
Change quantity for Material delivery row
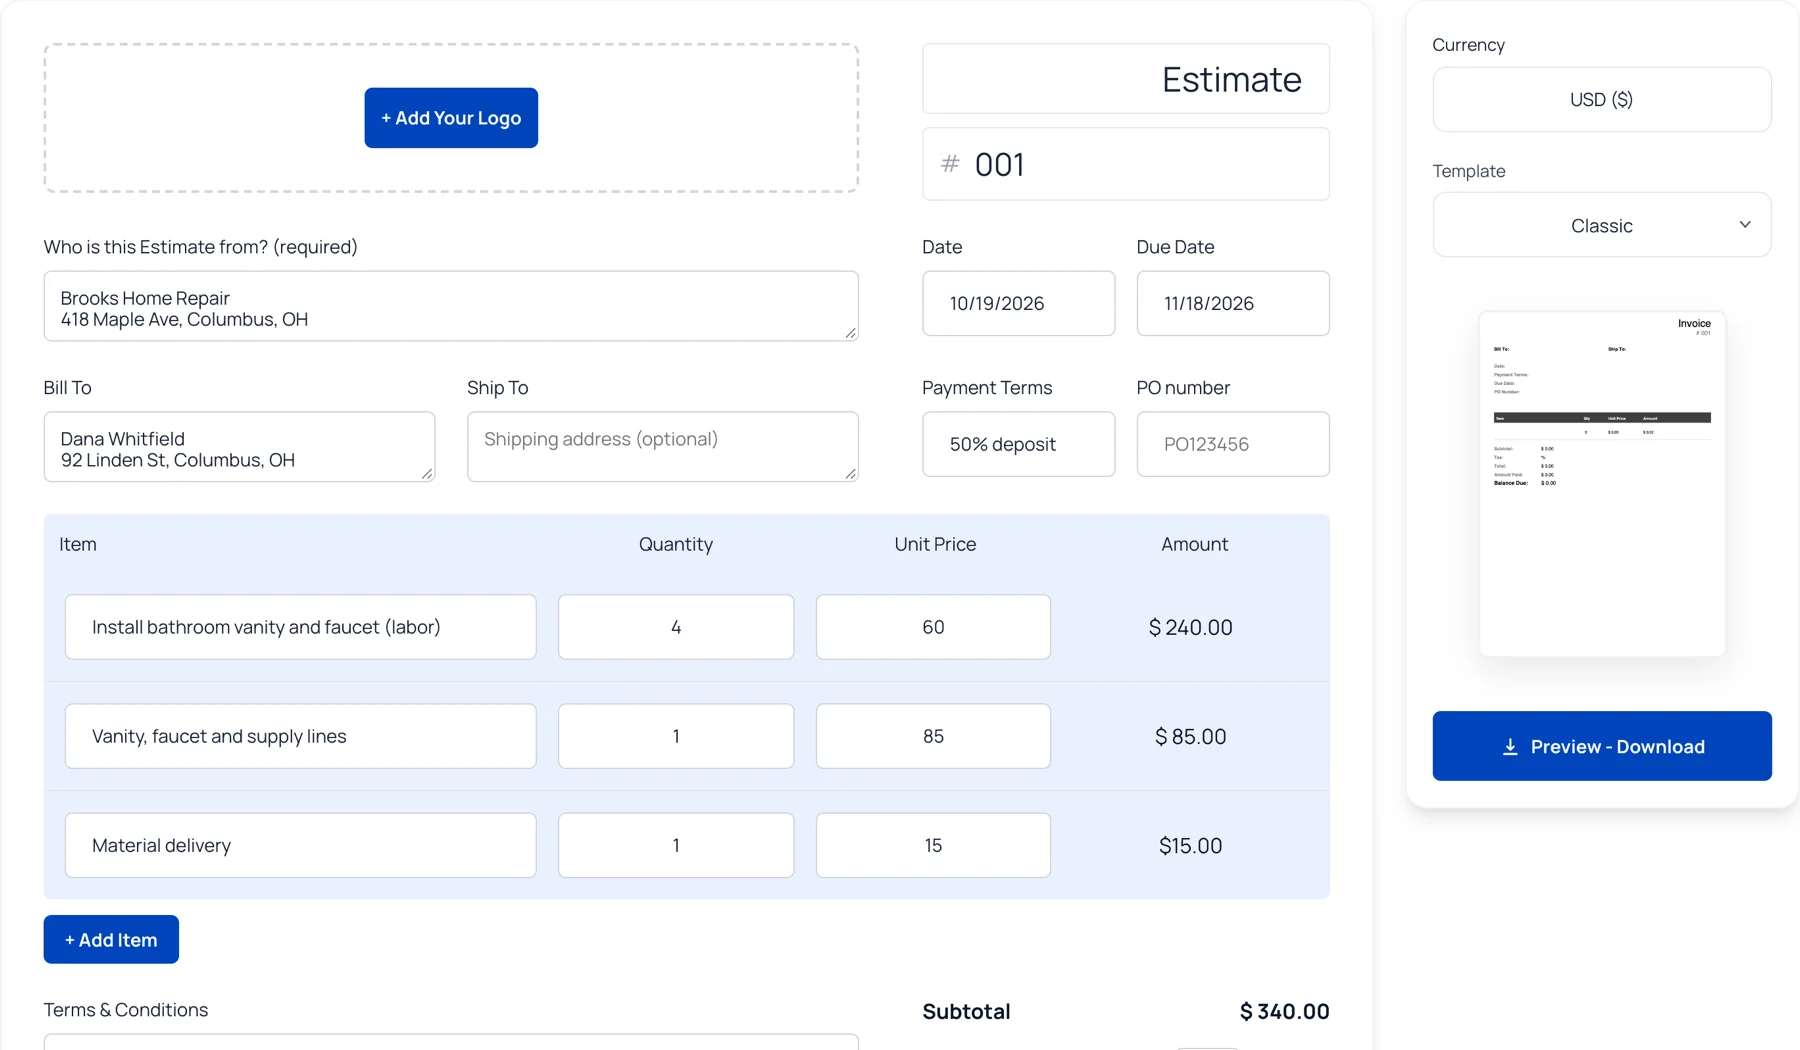(x=676, y=845)
